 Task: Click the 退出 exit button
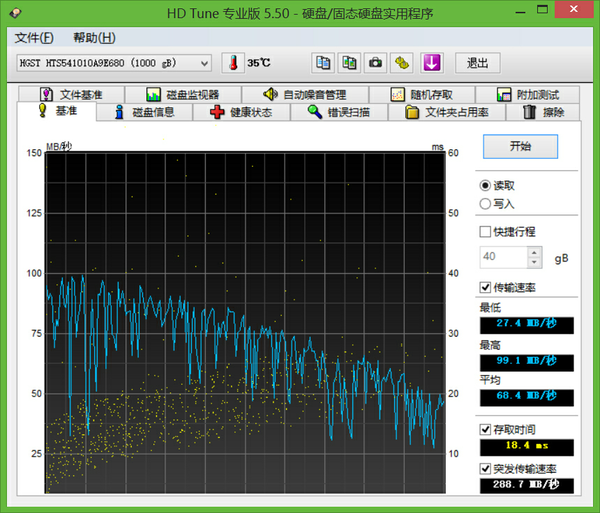tap(477, 63)
